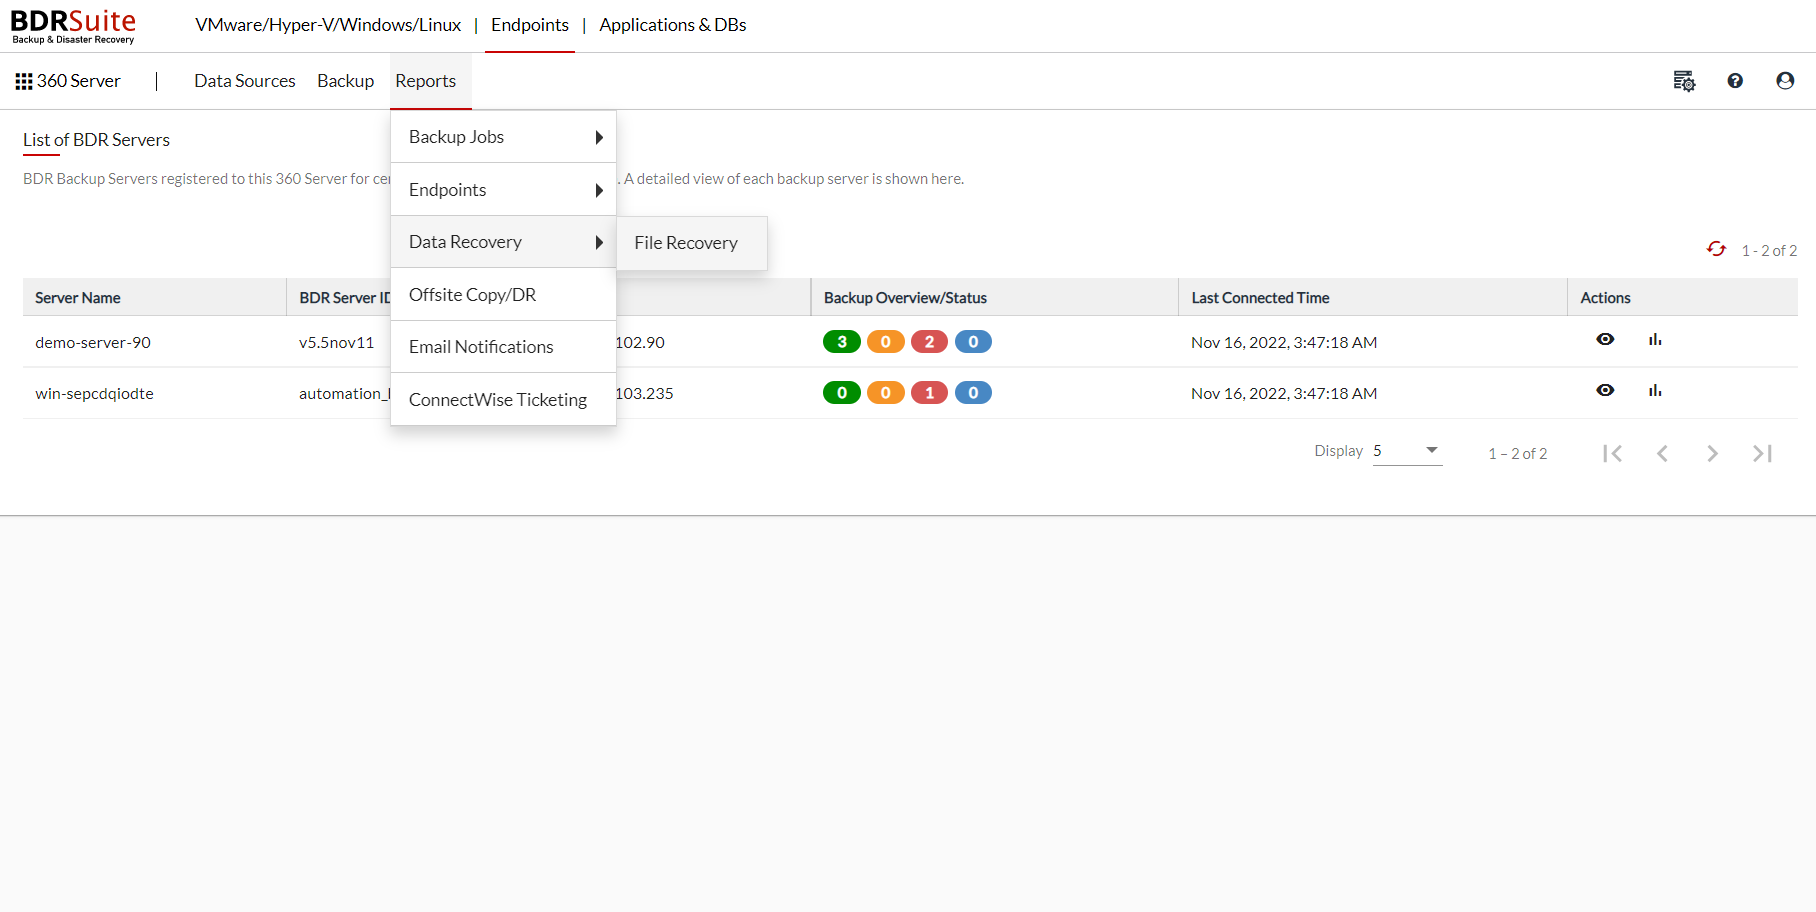Select win-sepcdqiodte server name

[94, 394]
